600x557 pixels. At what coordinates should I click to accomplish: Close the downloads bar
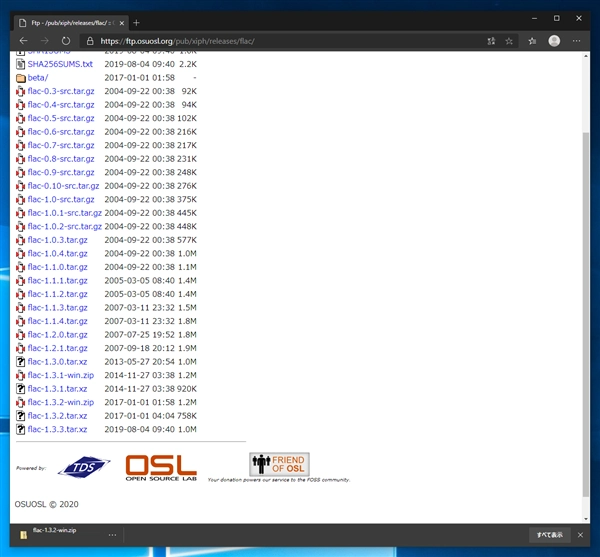[580, 535]
